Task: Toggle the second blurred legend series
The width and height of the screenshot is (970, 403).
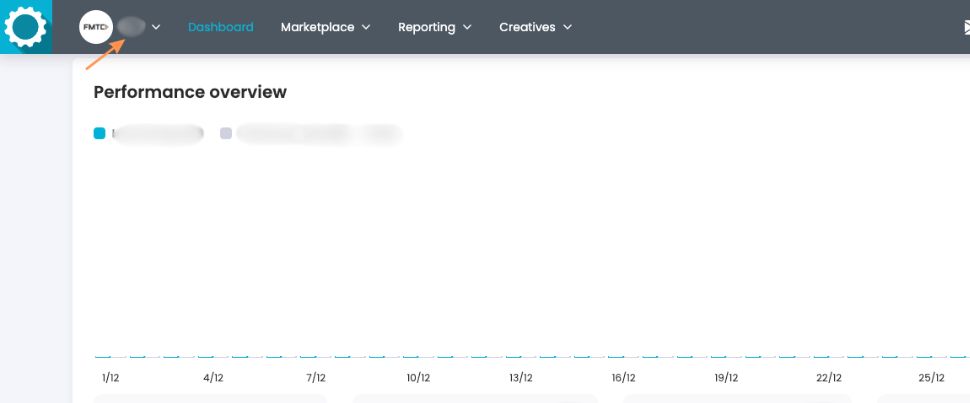Action: pos(318,133)
